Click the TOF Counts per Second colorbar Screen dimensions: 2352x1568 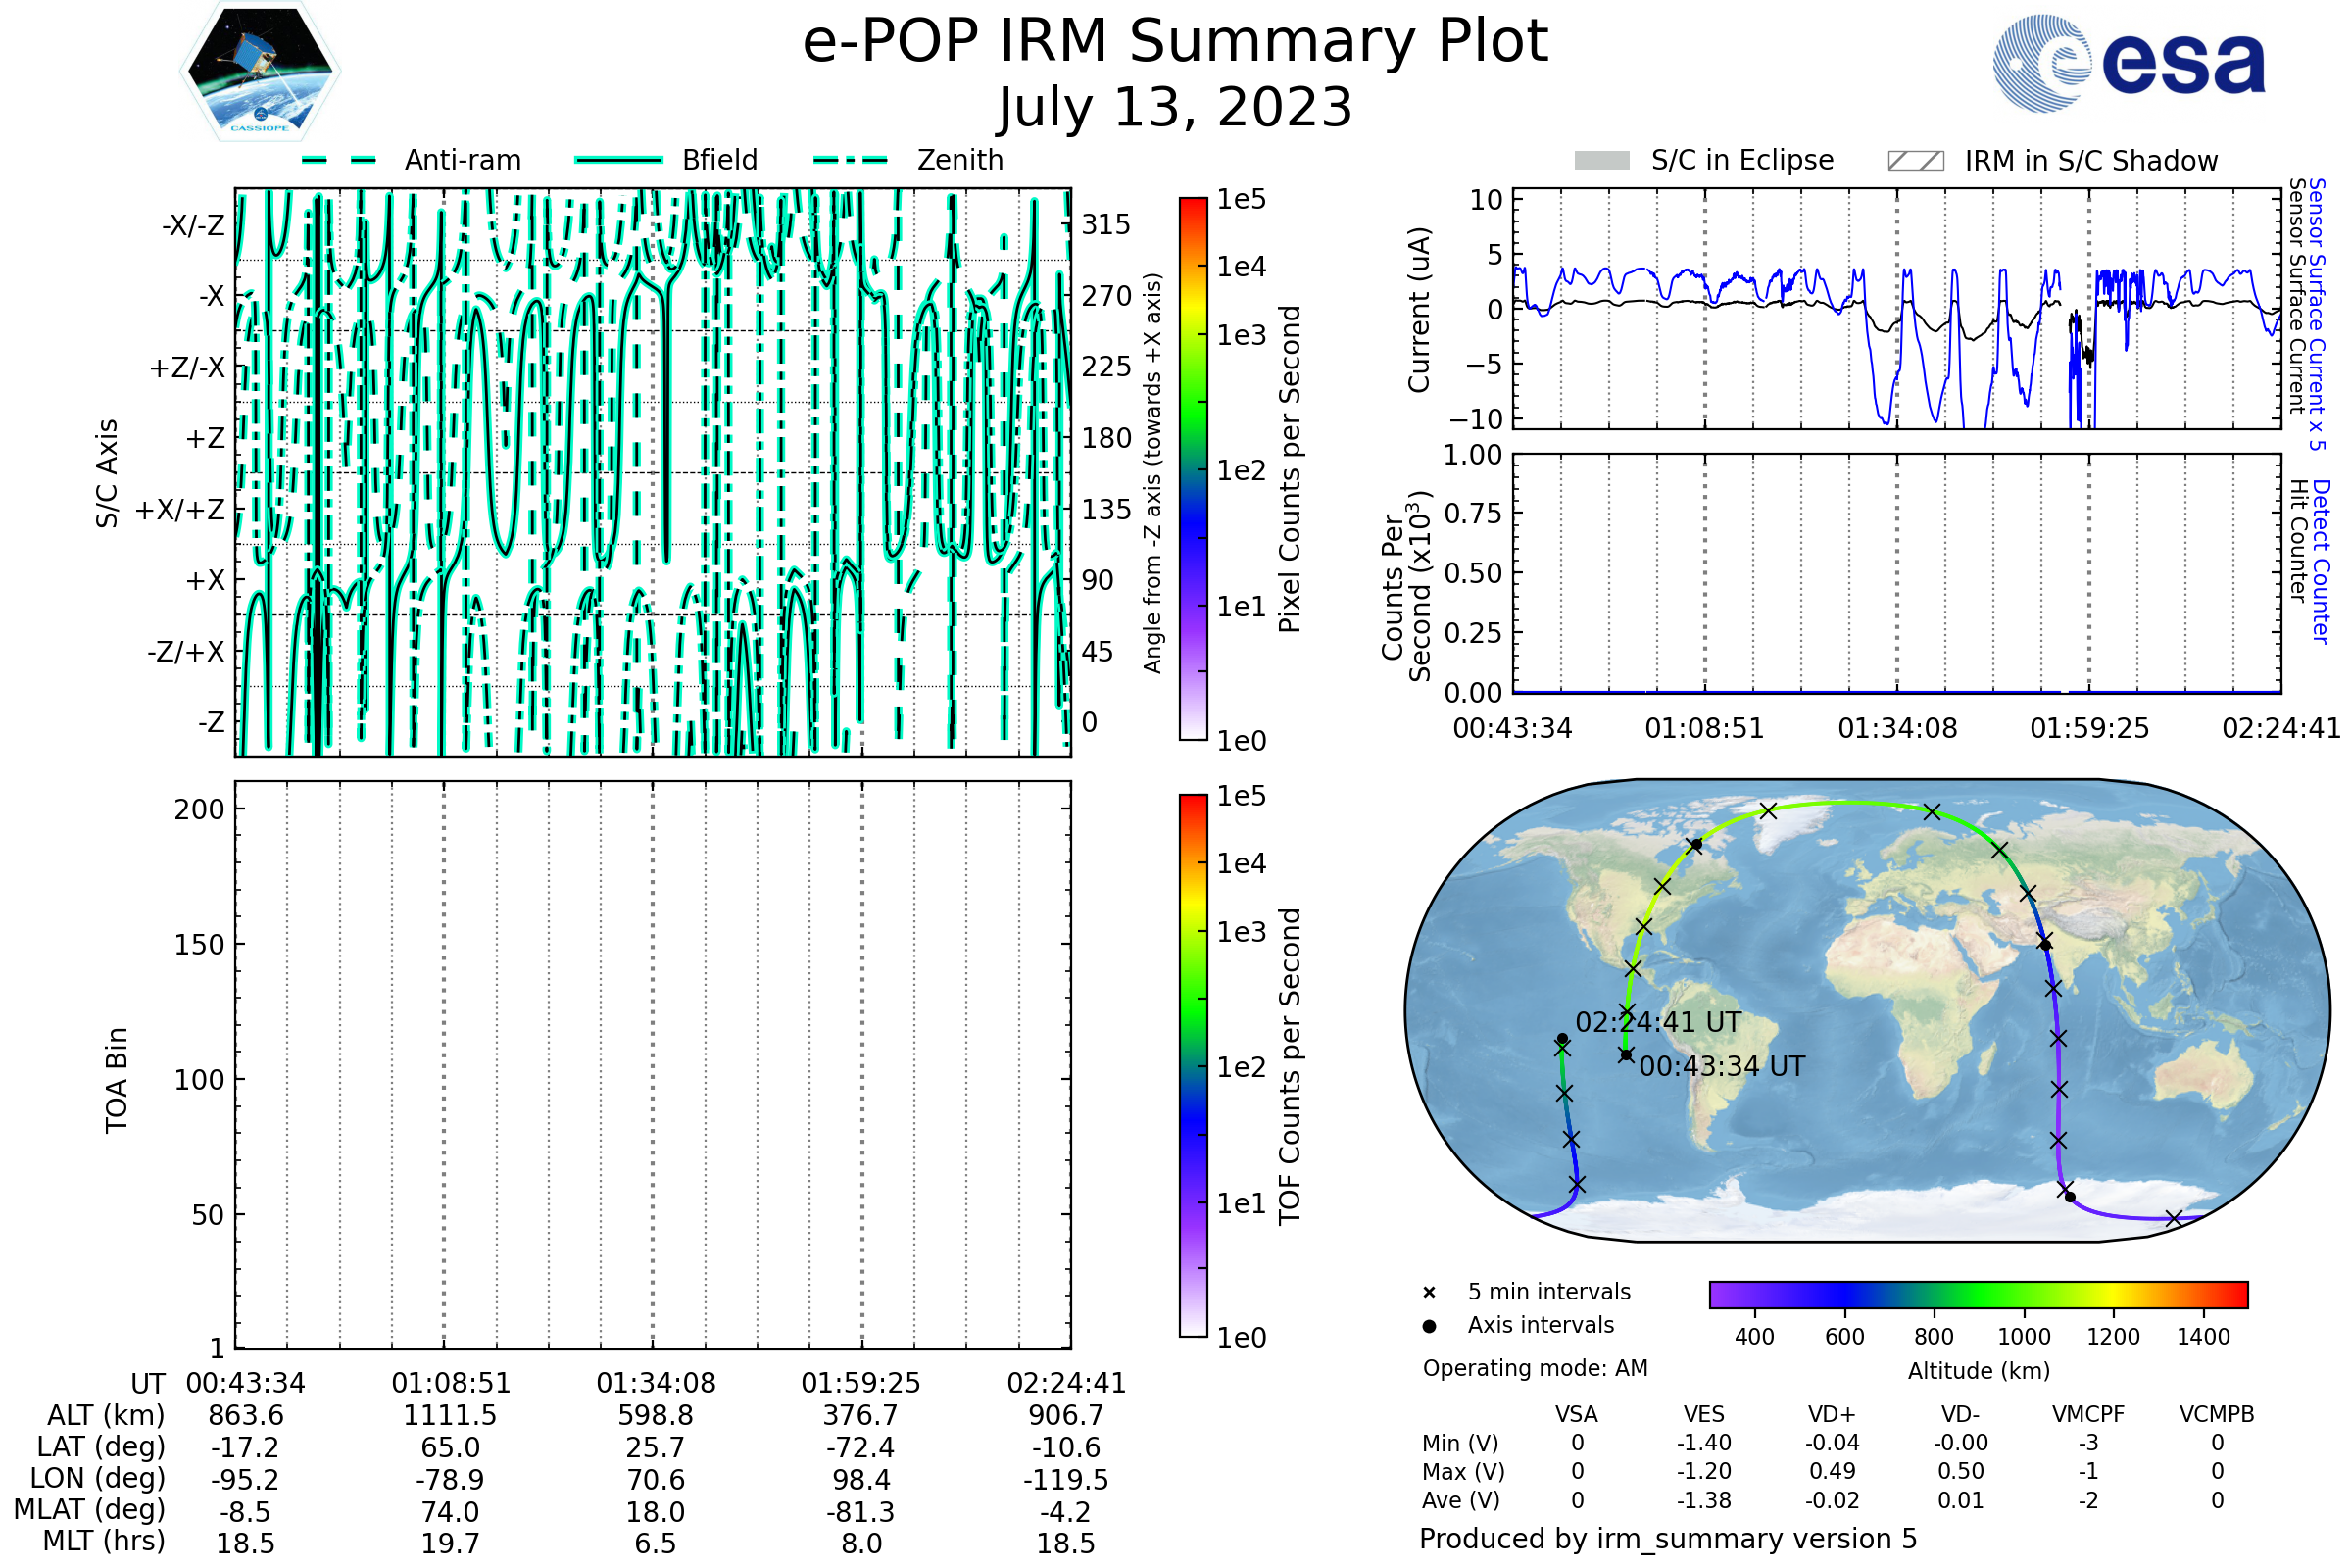tap(1193, 1066)
